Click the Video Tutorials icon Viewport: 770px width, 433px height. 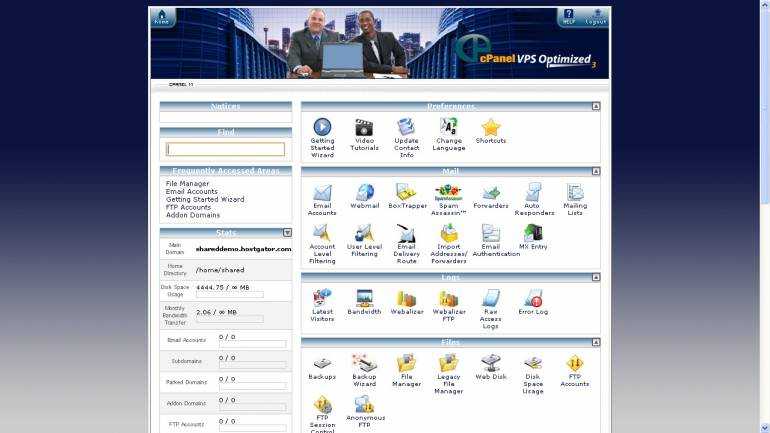[364, 128]
